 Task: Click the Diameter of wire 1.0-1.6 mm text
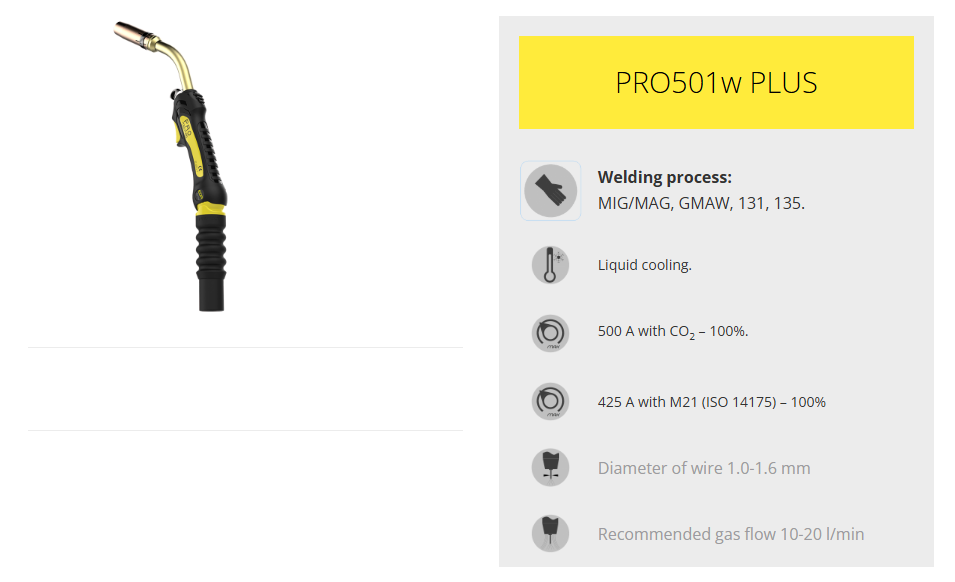pos(703,468)
